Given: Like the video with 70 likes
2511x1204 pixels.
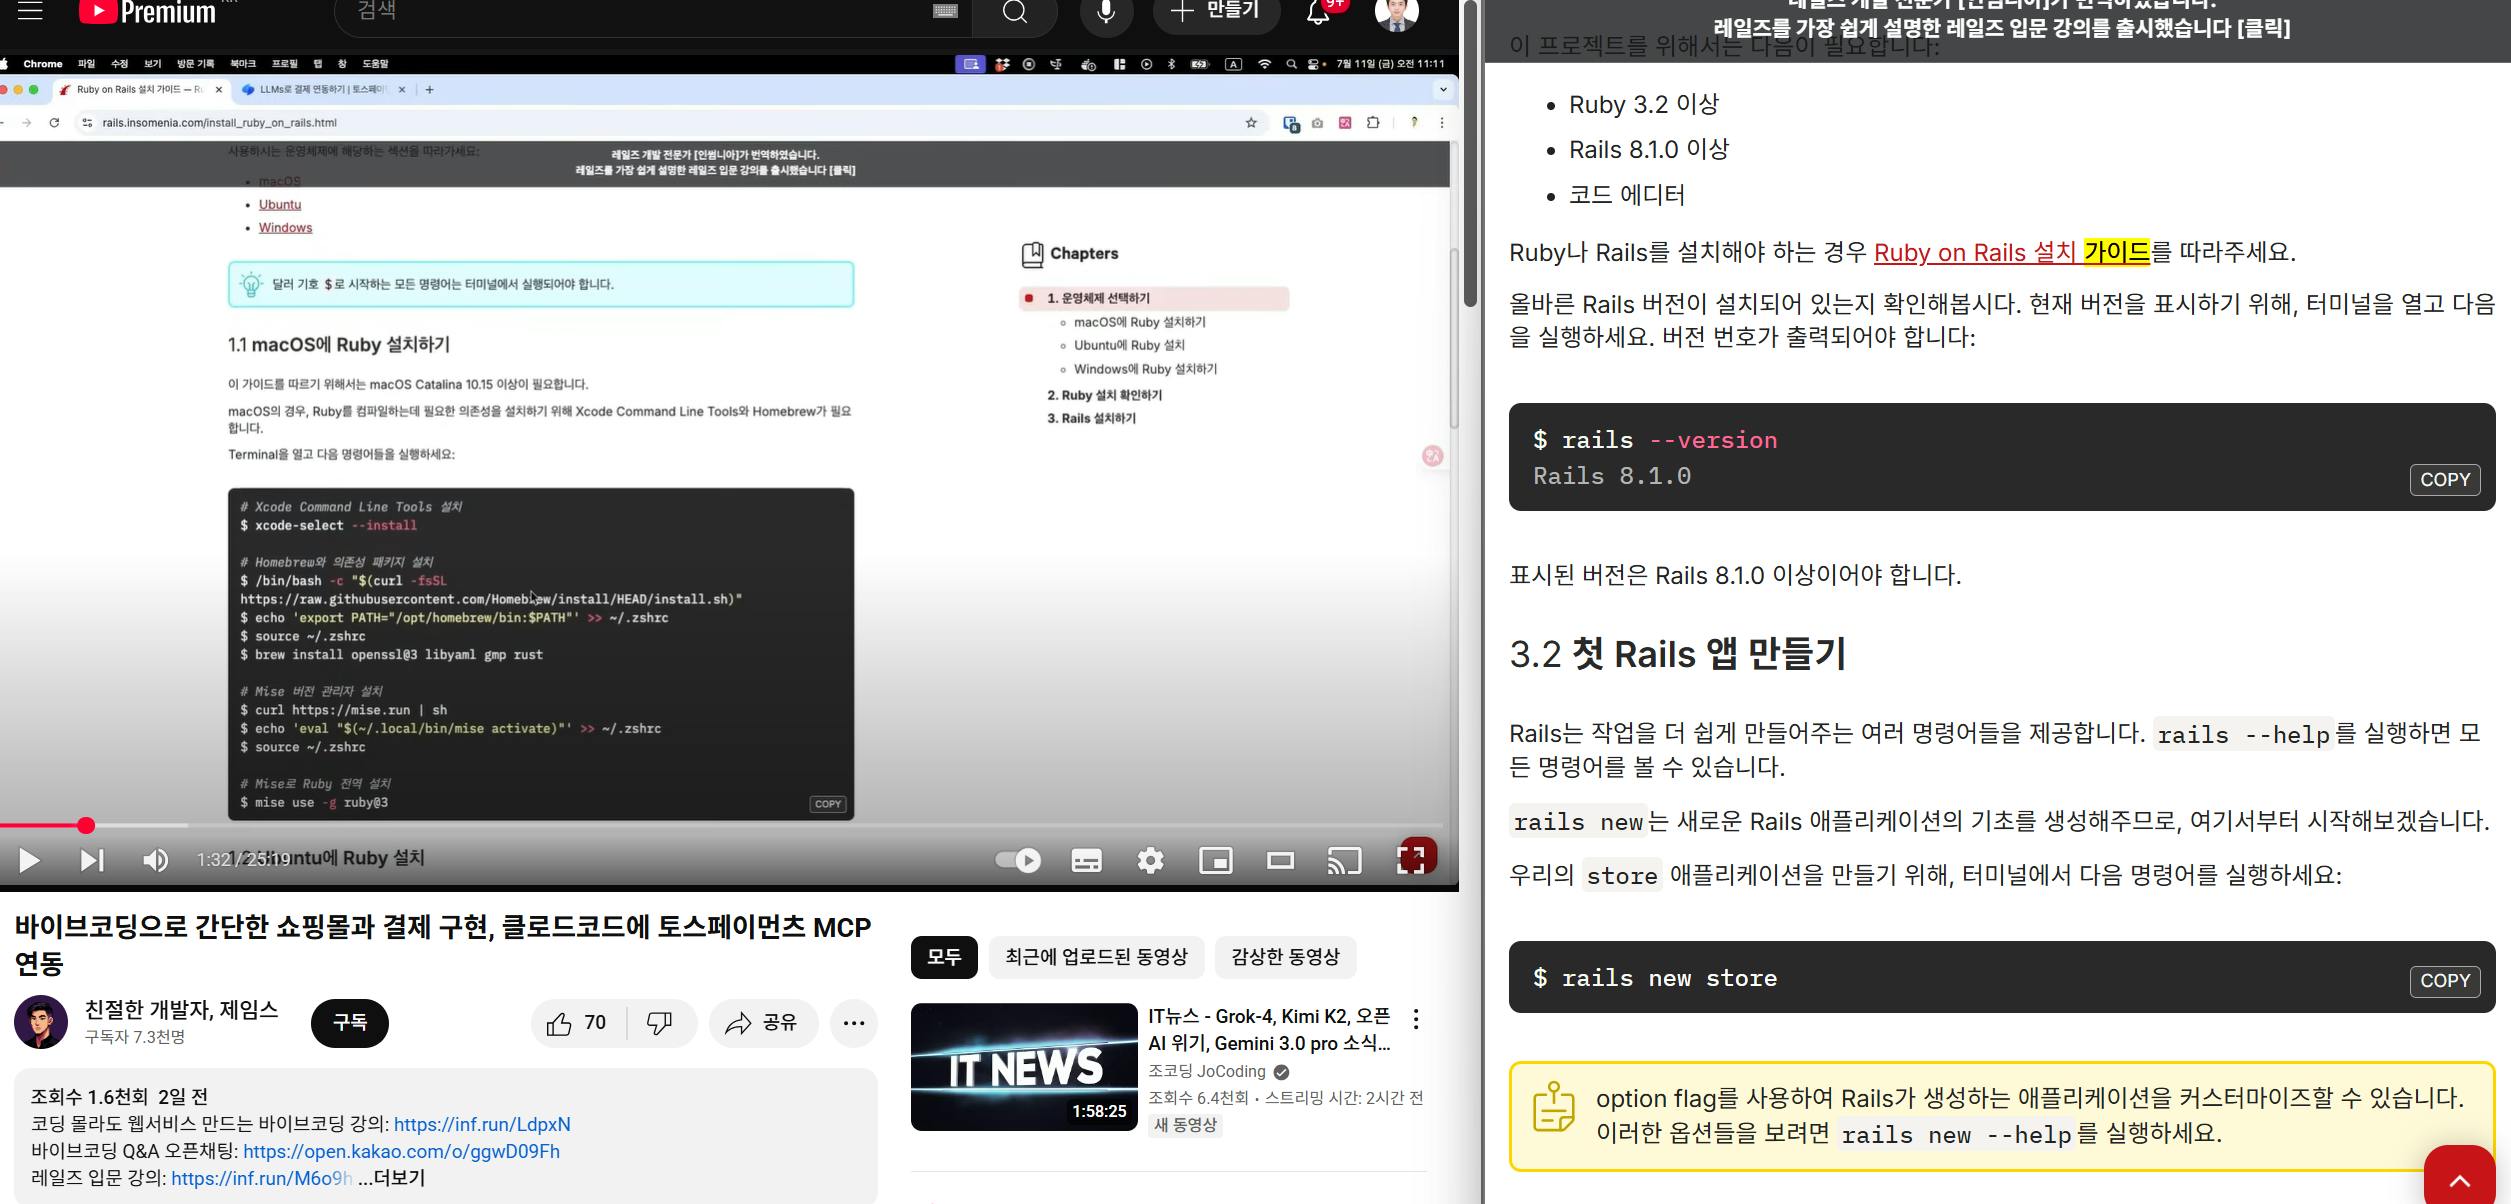Looking at the screenshot, I should (x=577, y=1023).
